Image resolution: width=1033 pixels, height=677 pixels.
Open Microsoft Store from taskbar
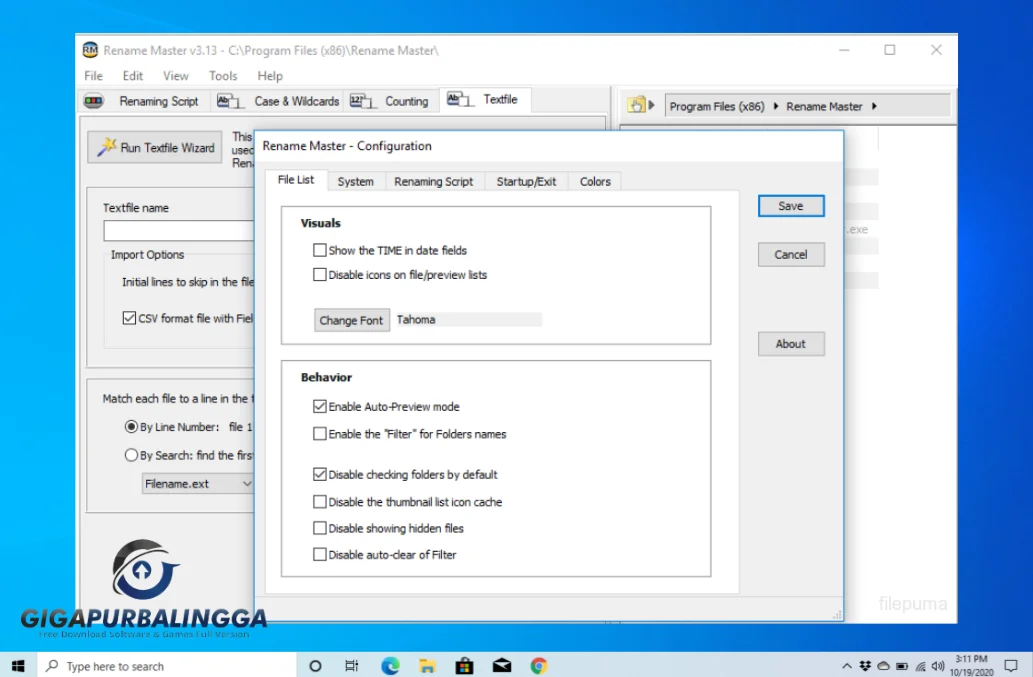click(x=464, y=666)
